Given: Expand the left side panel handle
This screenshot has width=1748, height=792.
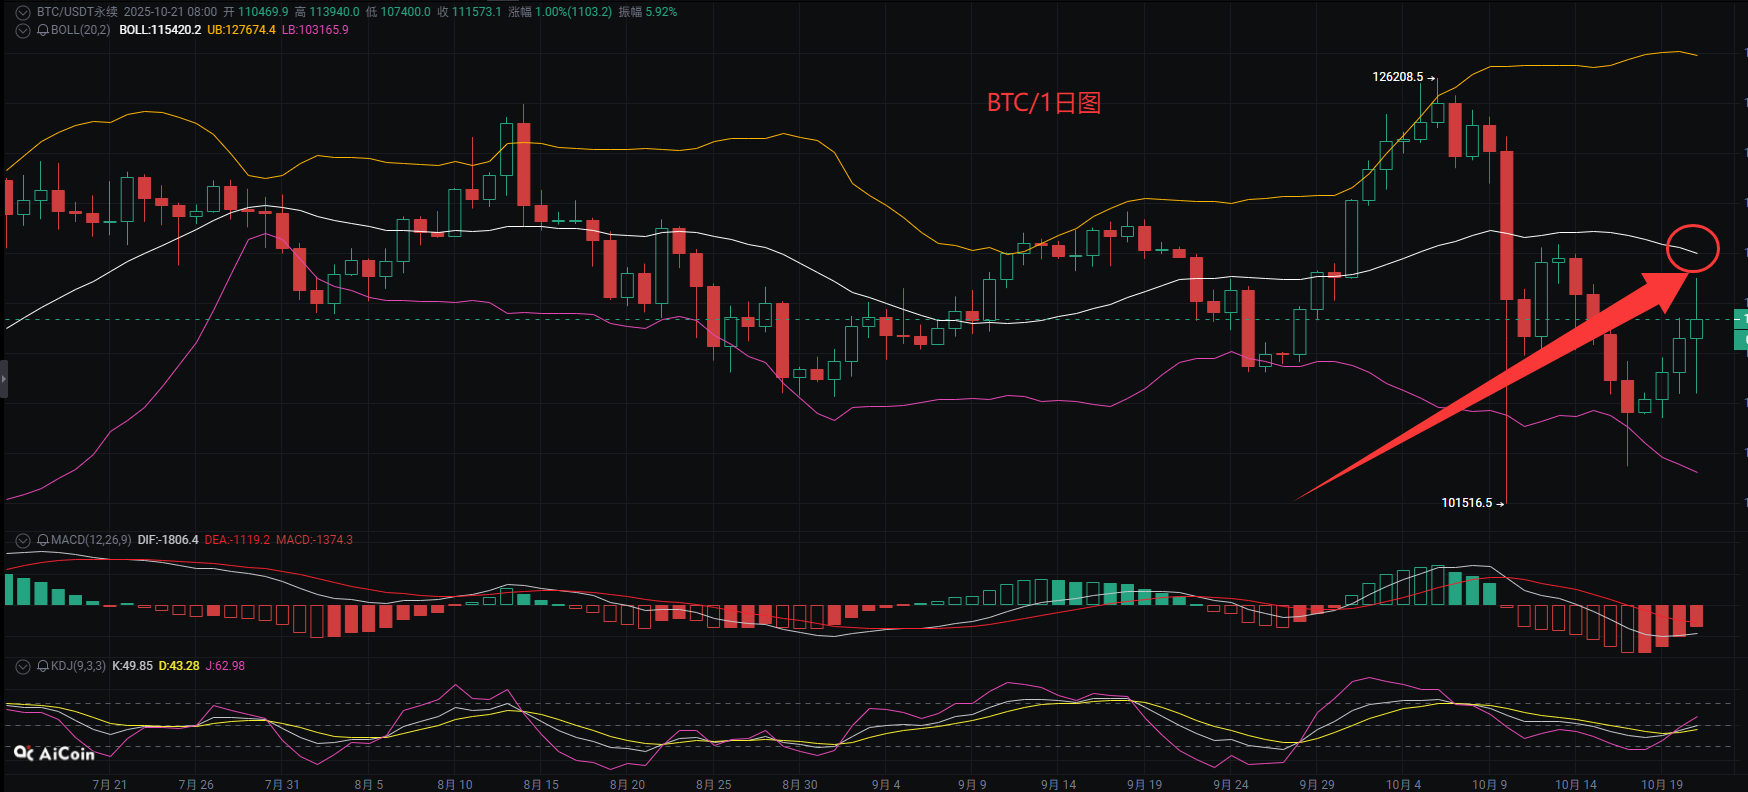Looking at the screenshot, I should [4, 380].
